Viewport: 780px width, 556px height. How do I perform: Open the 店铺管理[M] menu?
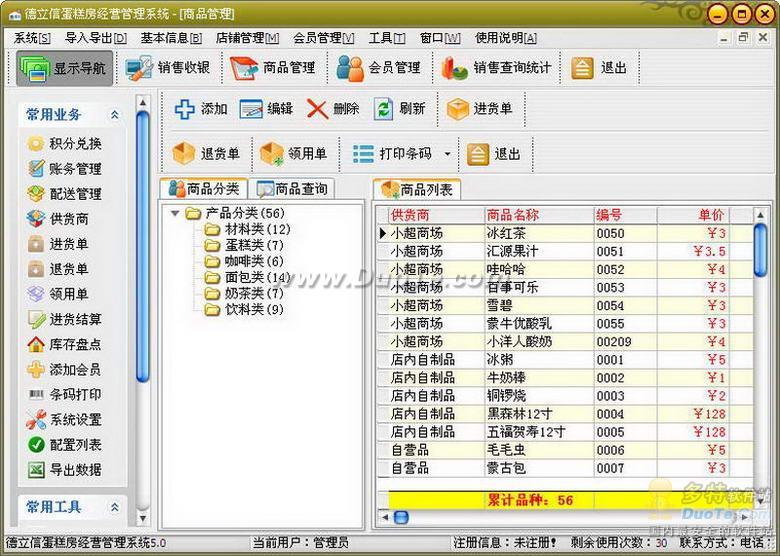pyautogui.click(x=247, y=38)
